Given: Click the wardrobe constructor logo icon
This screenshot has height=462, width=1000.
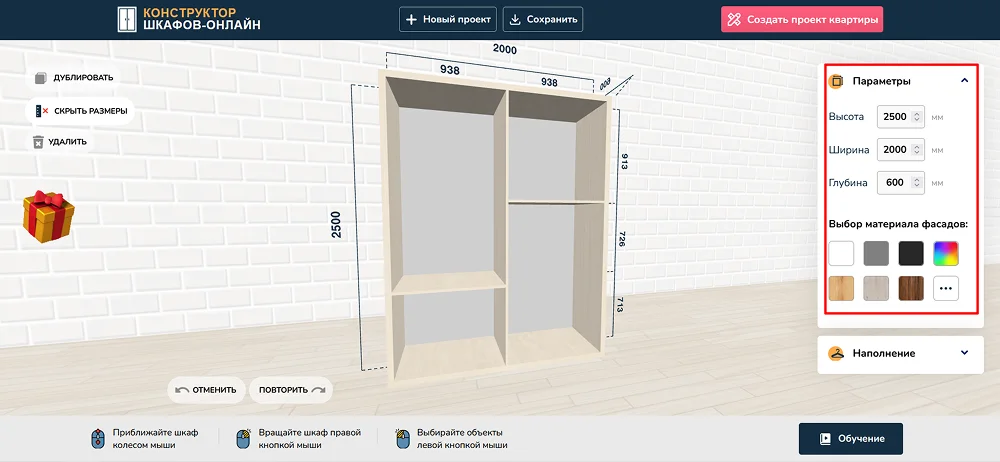Looking at the screenshot, I should click(128, 19).
